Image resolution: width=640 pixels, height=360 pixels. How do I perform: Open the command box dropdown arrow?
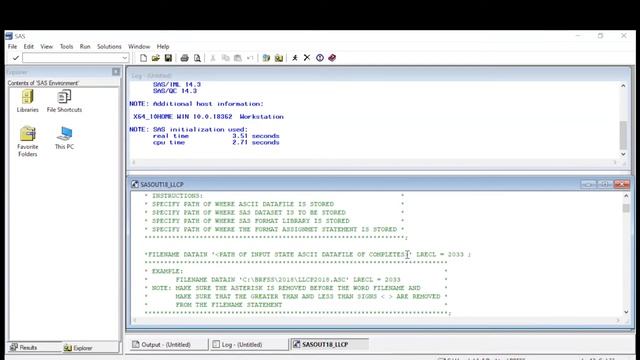pos(124,58)
